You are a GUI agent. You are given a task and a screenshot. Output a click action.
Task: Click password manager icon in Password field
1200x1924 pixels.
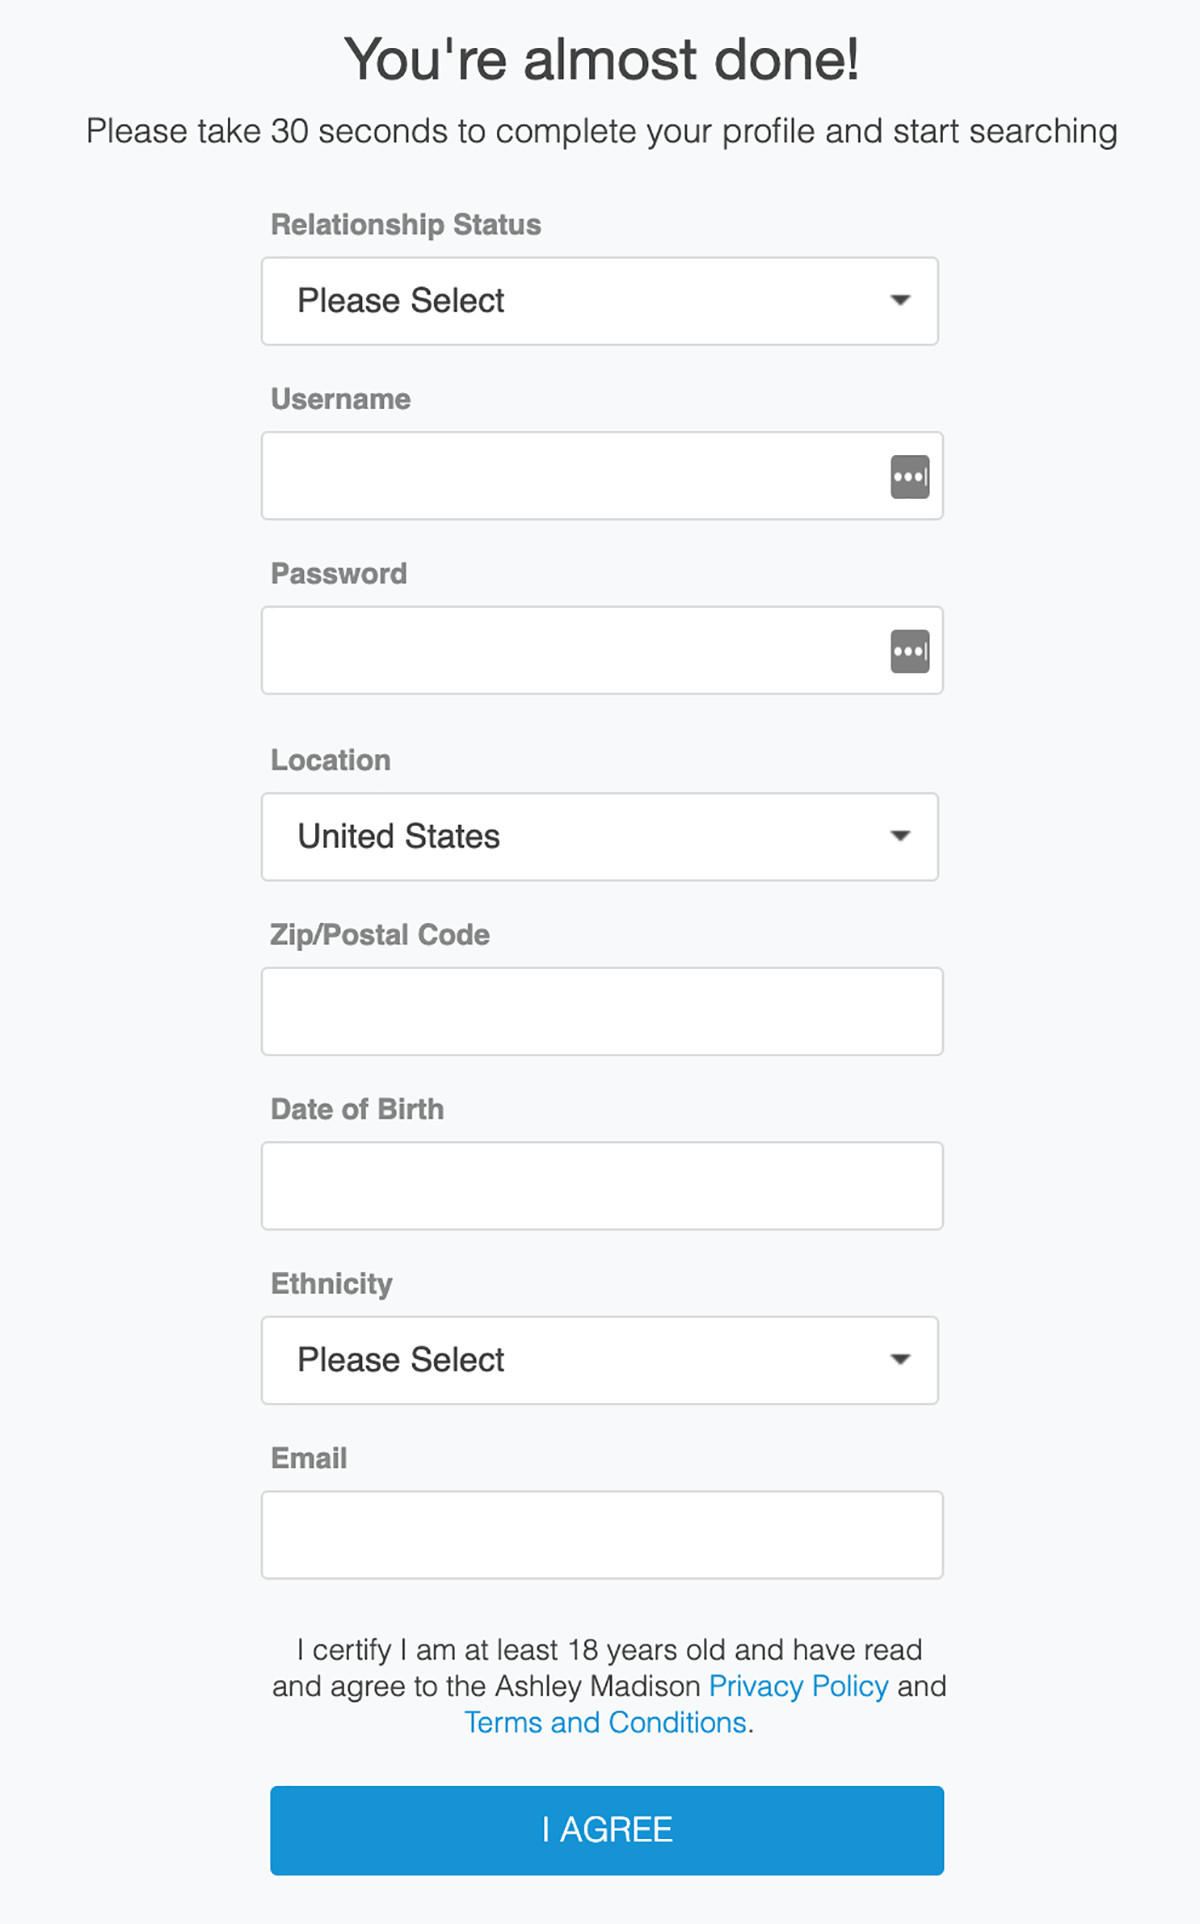(x=910, y=652)
